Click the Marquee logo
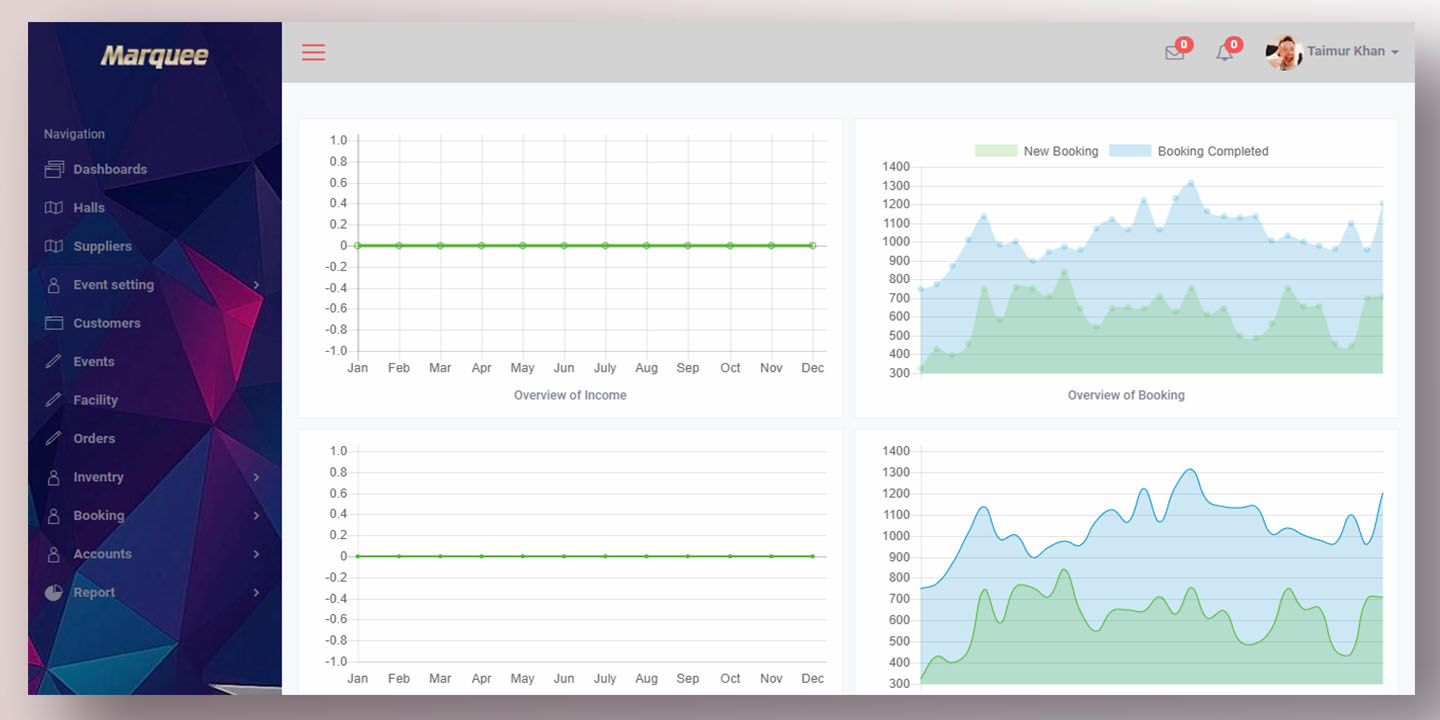The width and height of the screenshot is (1440, 720). pos(154,56)
